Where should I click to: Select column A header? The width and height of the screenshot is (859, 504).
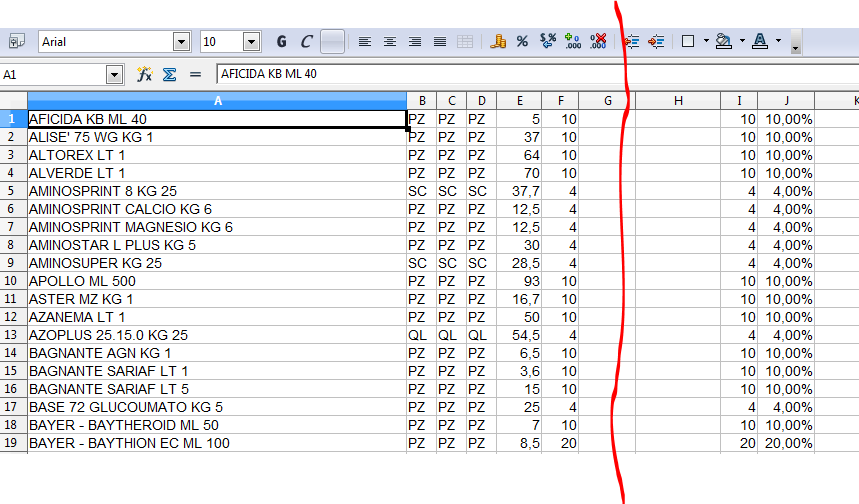tap(217, 101)
